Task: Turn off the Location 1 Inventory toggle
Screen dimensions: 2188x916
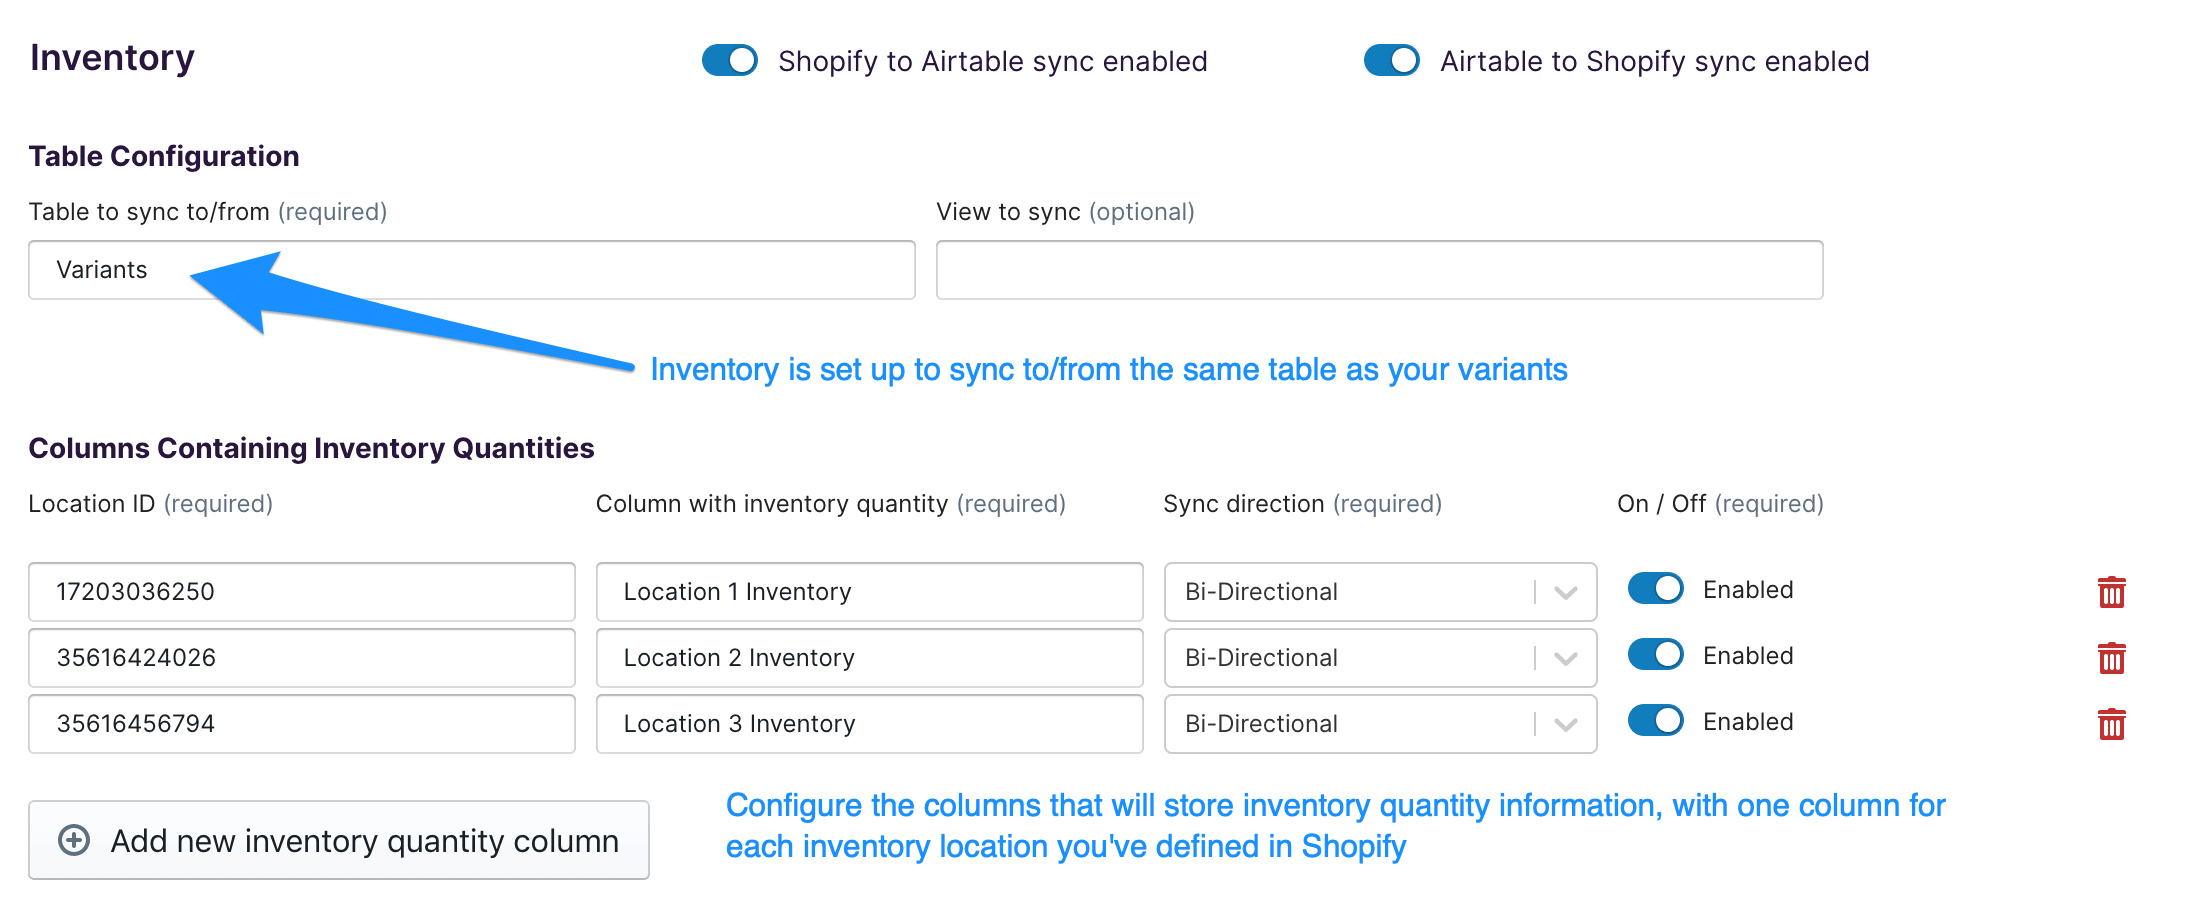Action: point(1655,589)
